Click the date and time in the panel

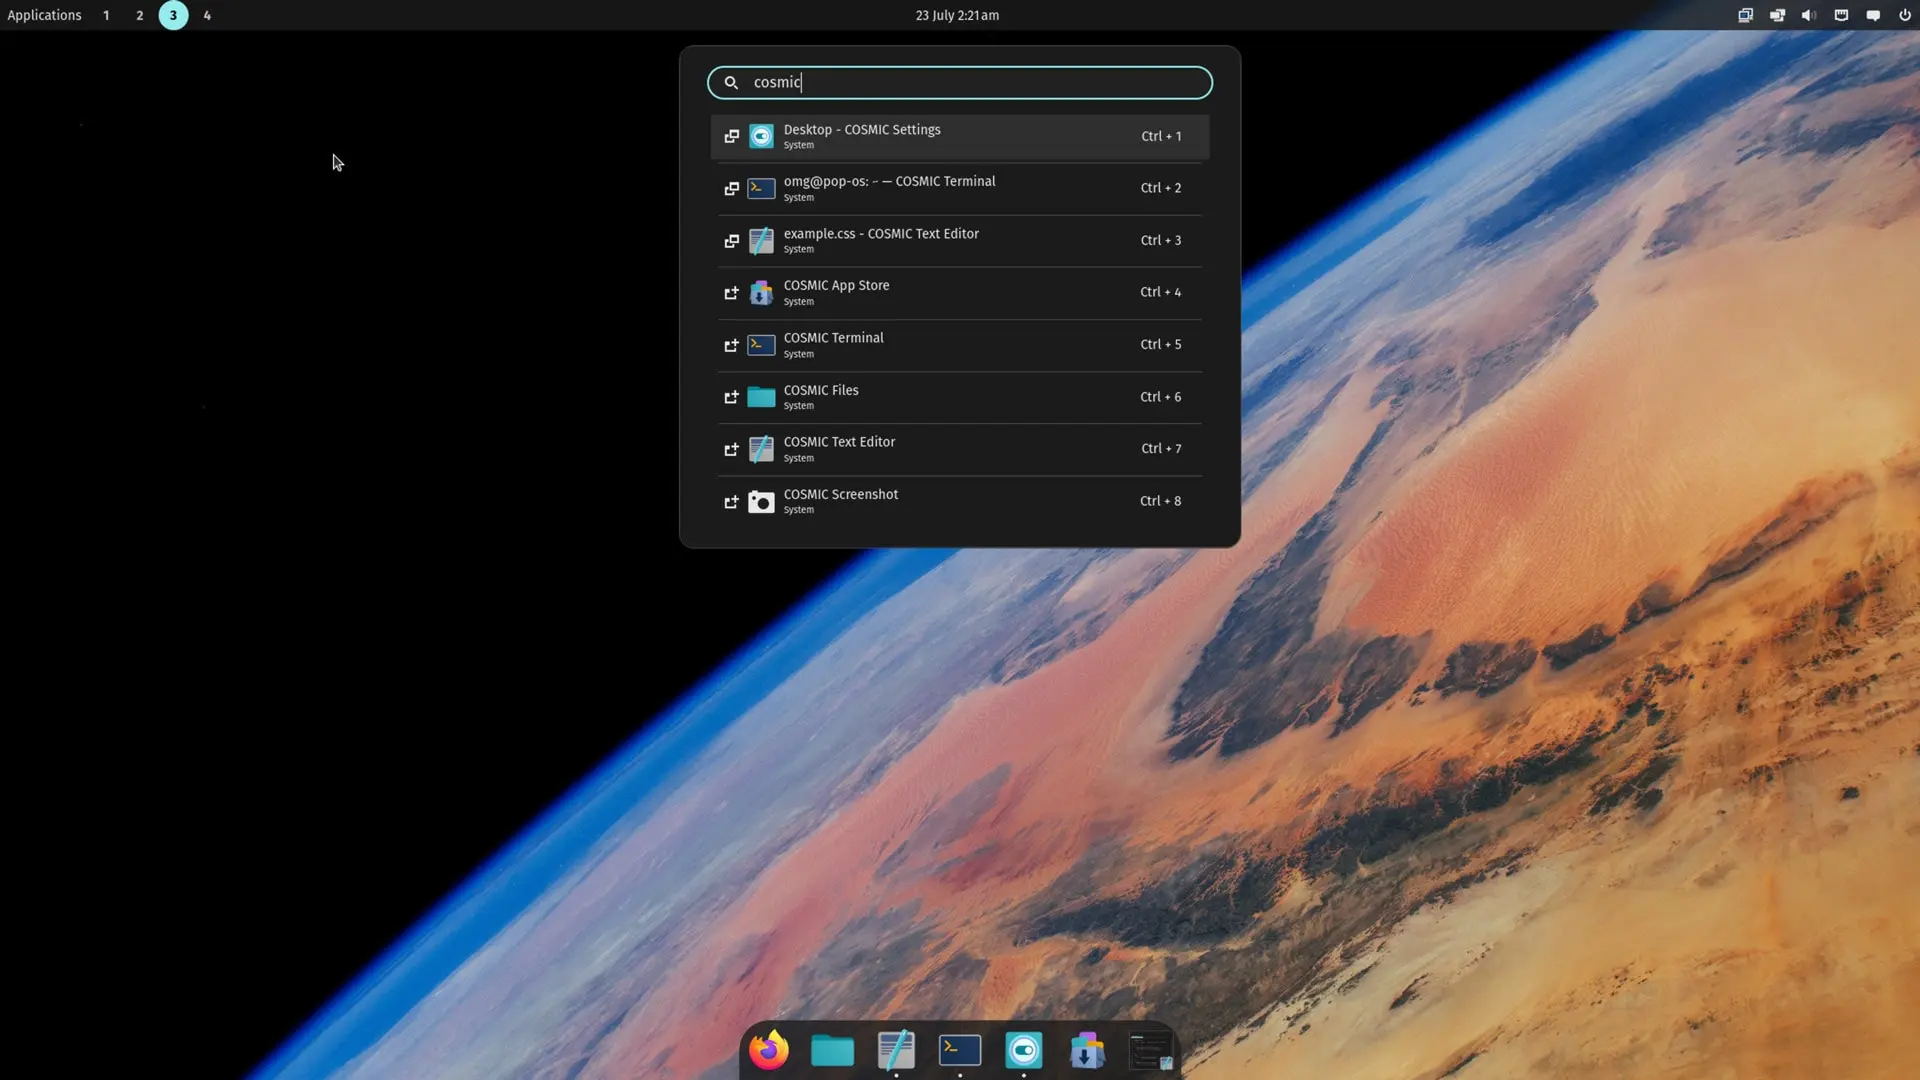click(957, 15)
